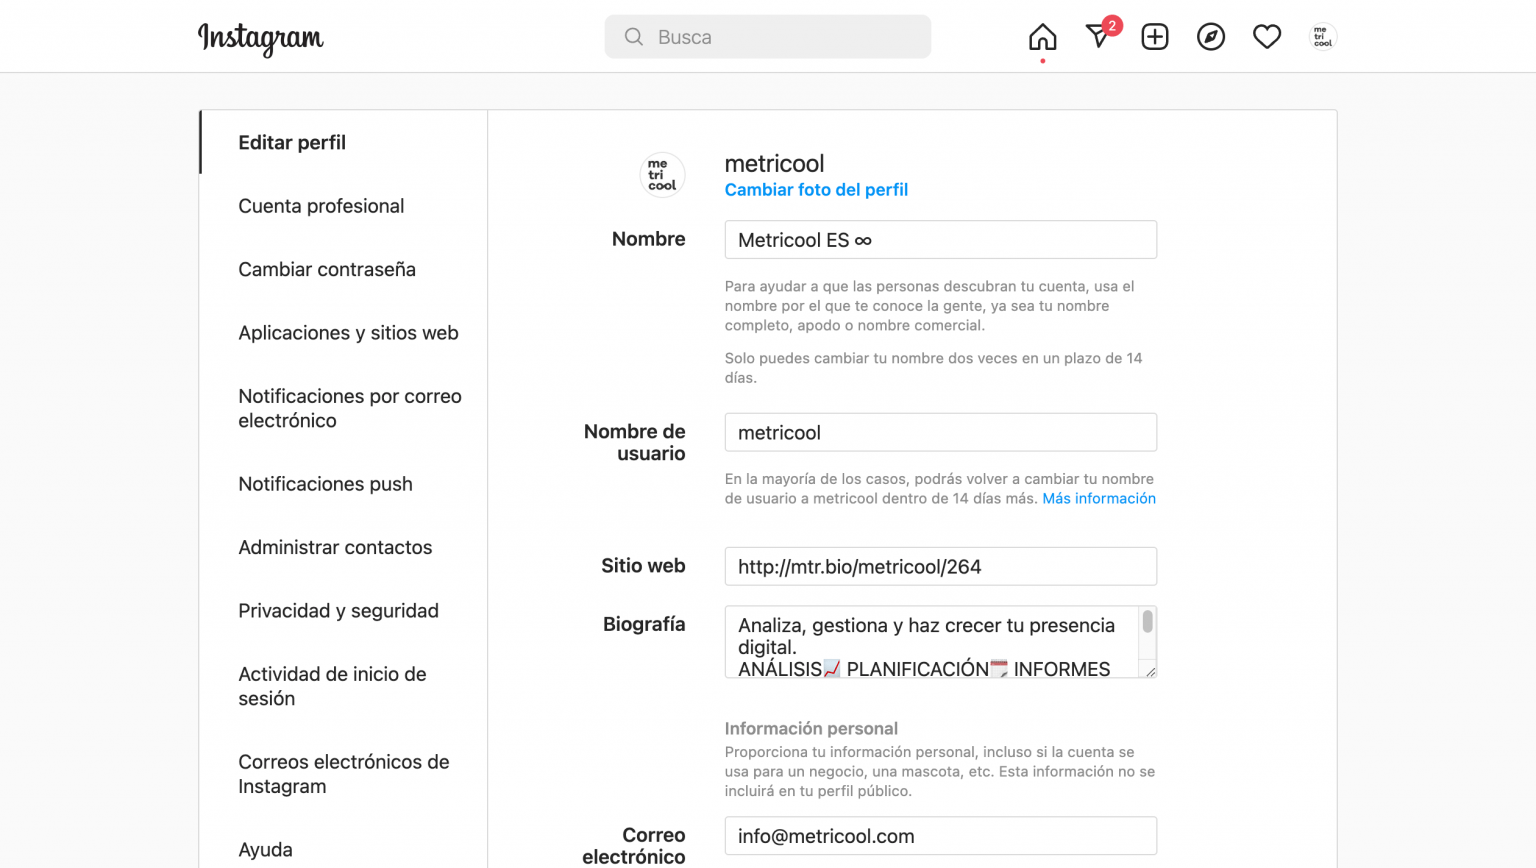Open the Explore compass icon
The height and width of the screenshot is (868, 1536).
(x=1210, y=36)
